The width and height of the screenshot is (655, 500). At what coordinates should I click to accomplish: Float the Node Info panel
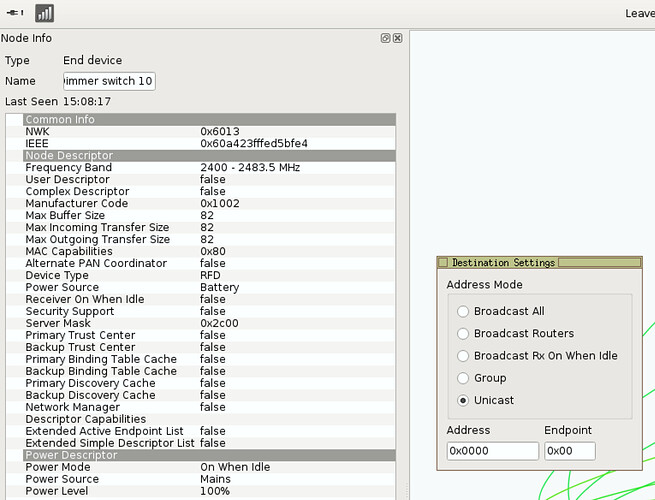(385, 38)
